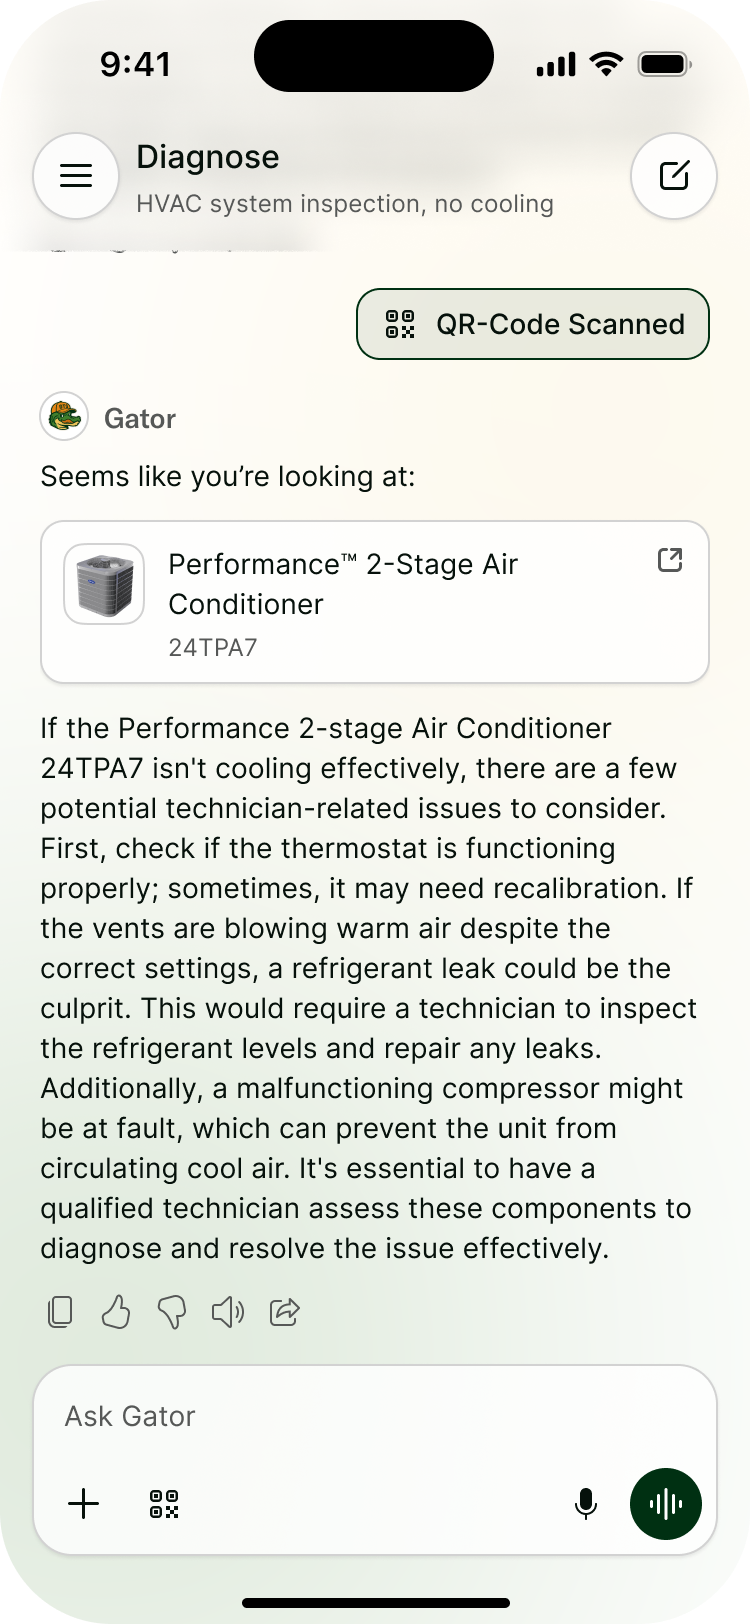The width and height of the screenshot is (750, 1624).
Task: Open the Performance 2-Stage Air Conditioner card
Action: click(375, 602)
